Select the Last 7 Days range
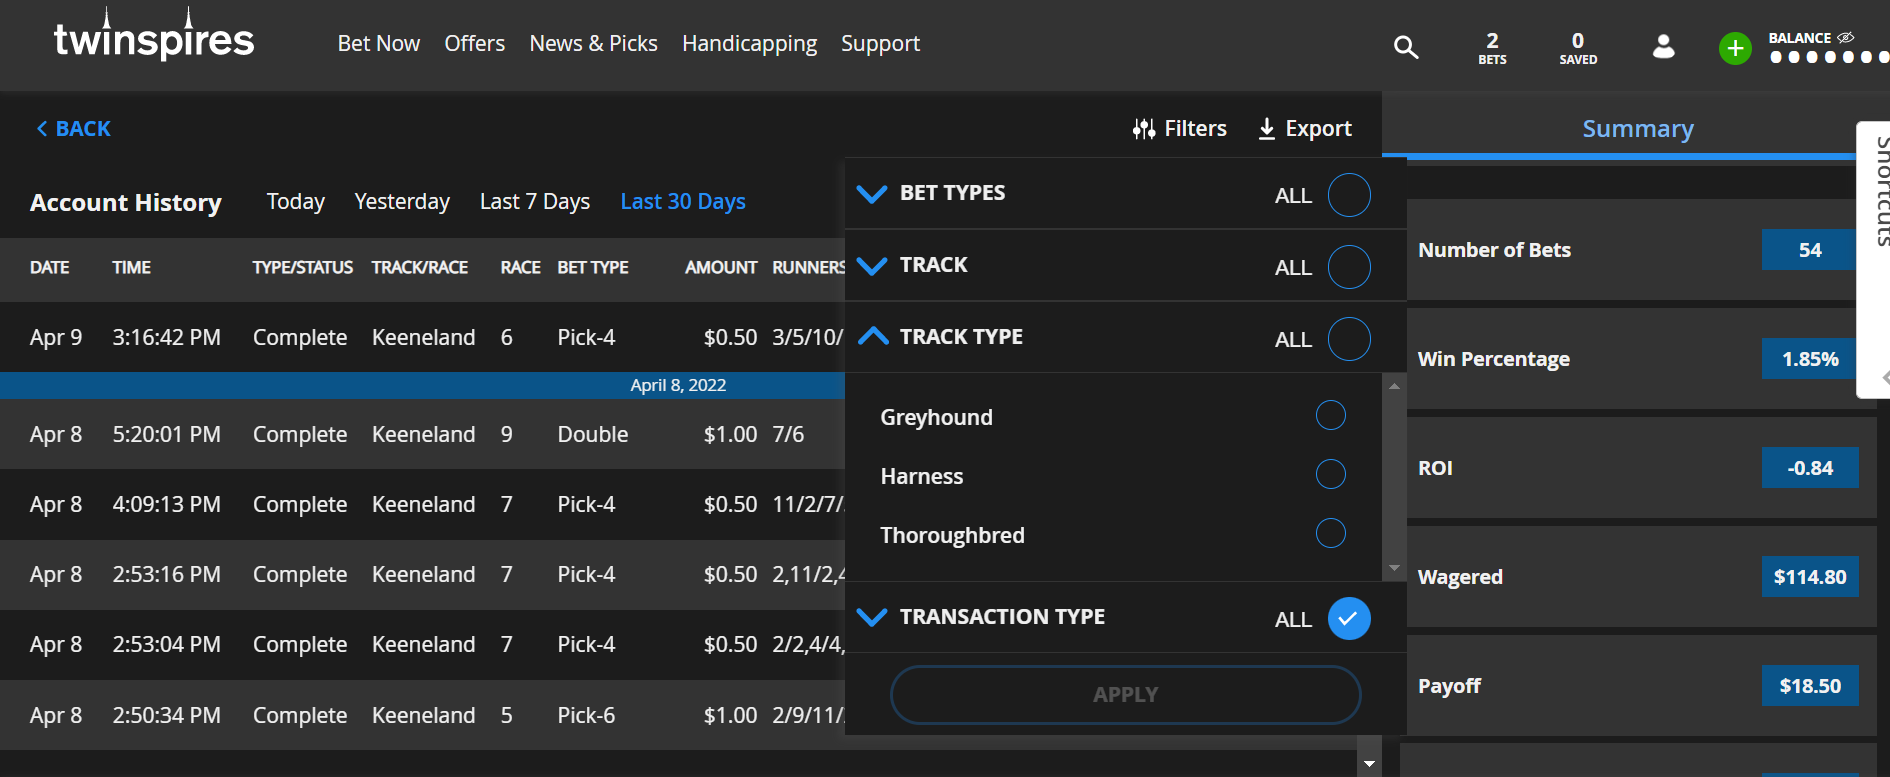Viewport: 1890px width, 777px height. 535,202
